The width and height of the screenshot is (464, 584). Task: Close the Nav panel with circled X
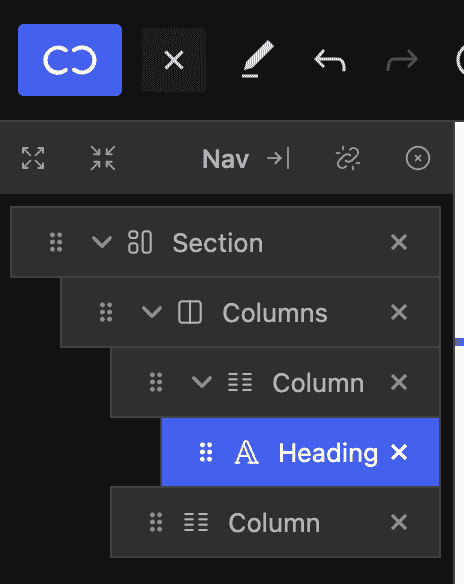click(x=418, y=158)
